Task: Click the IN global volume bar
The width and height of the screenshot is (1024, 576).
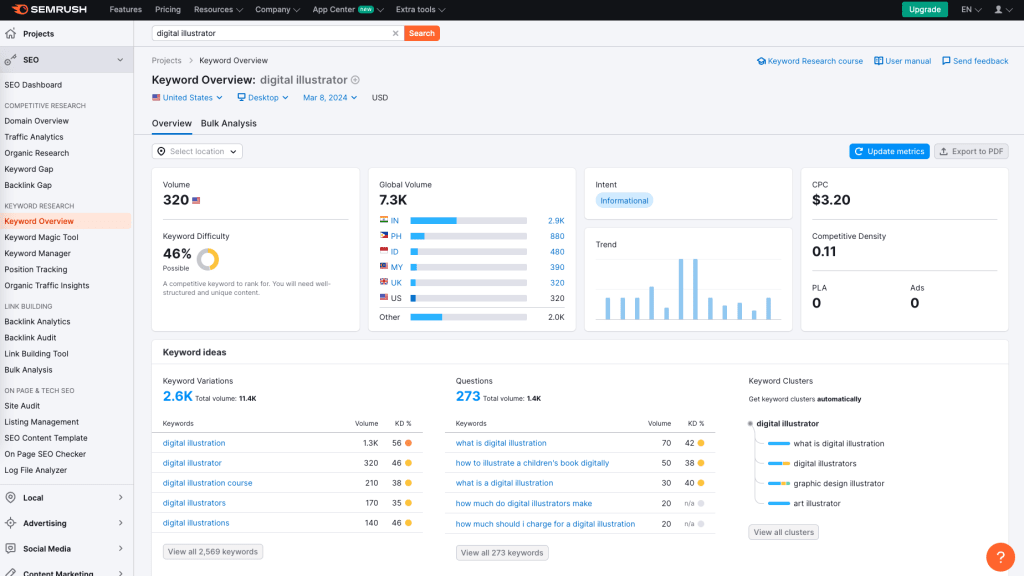Action: [x=468, y=221]
